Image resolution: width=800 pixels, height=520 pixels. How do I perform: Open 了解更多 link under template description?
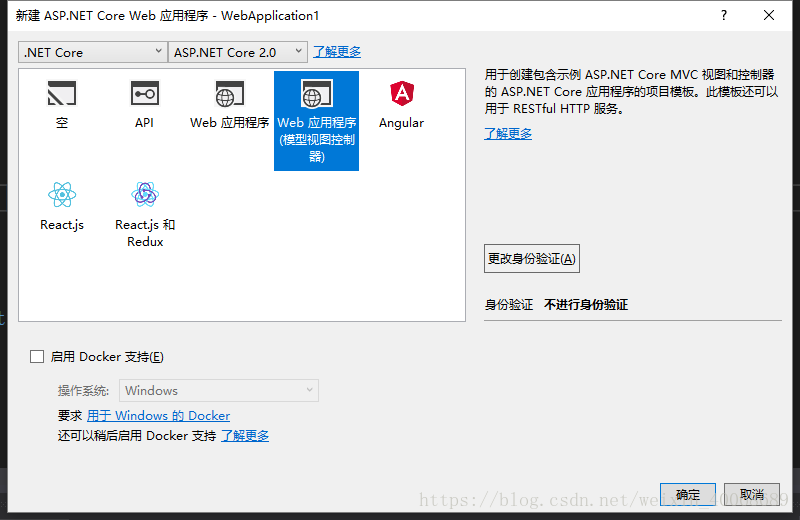508,134
